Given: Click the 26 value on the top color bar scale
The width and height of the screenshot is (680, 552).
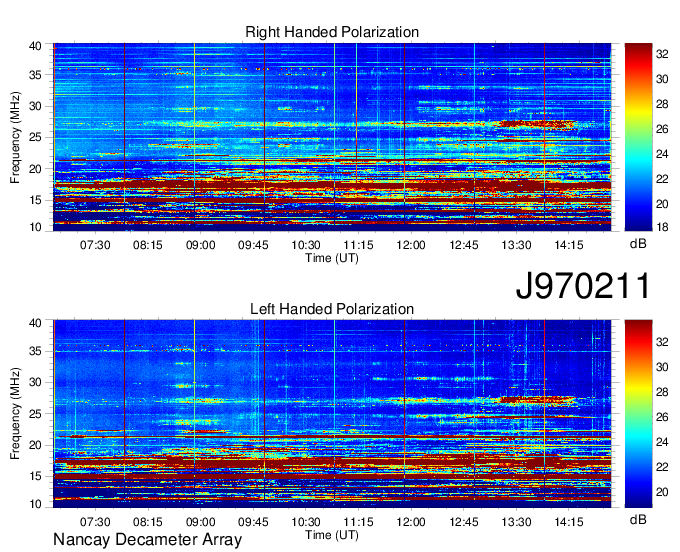Looking at the screenshot, I should tap(662, 129).
